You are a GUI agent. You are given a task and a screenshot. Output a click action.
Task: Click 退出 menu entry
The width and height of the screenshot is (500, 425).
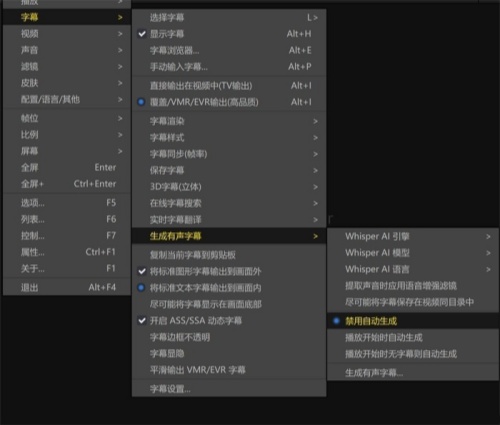[x=67, y=287]
